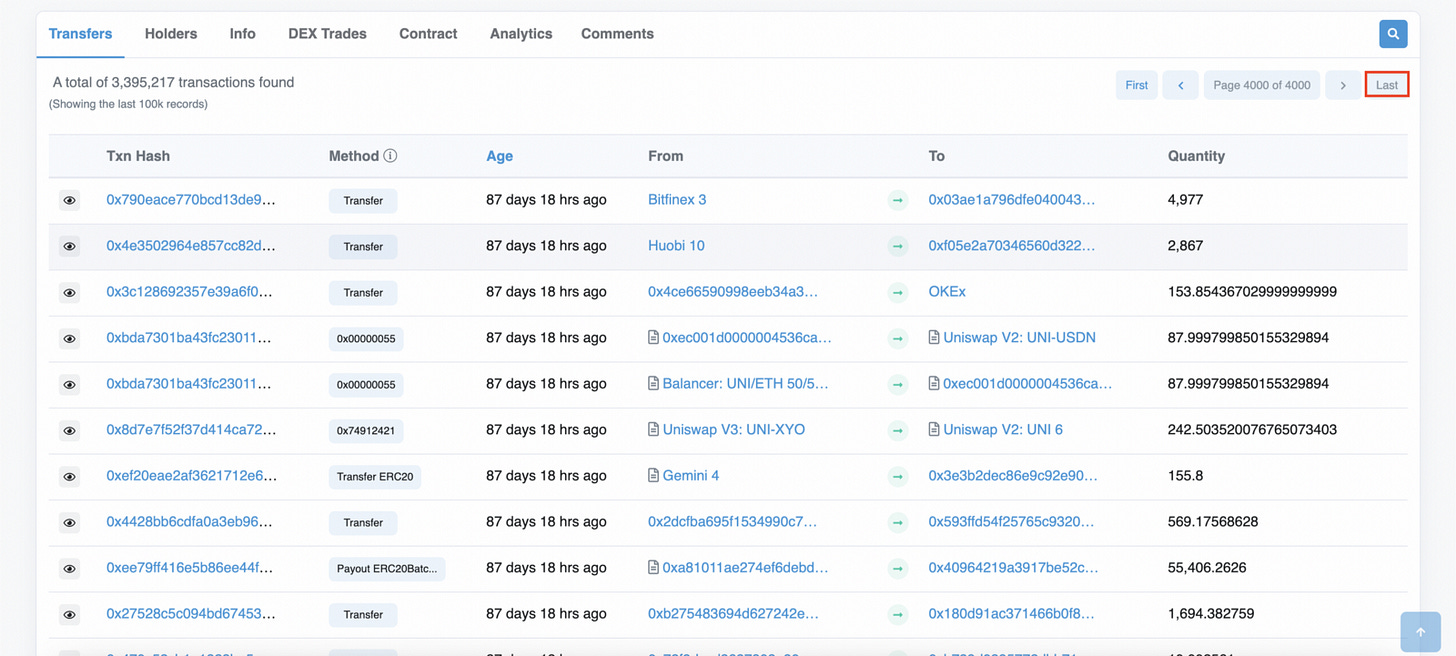Open recipient address 0x03ae1a796dfe040043
Screen dimensions: 1456x656
coord(1012,200)
